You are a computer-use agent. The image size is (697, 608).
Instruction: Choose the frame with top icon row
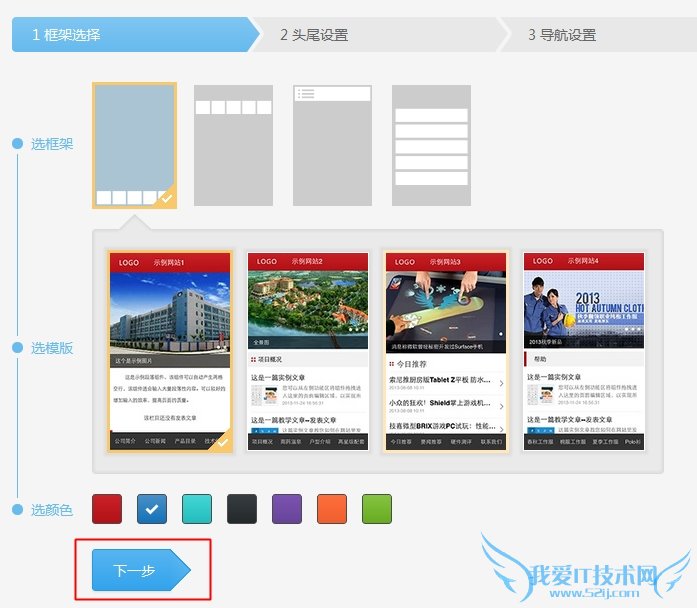click(x=233, y=145)
